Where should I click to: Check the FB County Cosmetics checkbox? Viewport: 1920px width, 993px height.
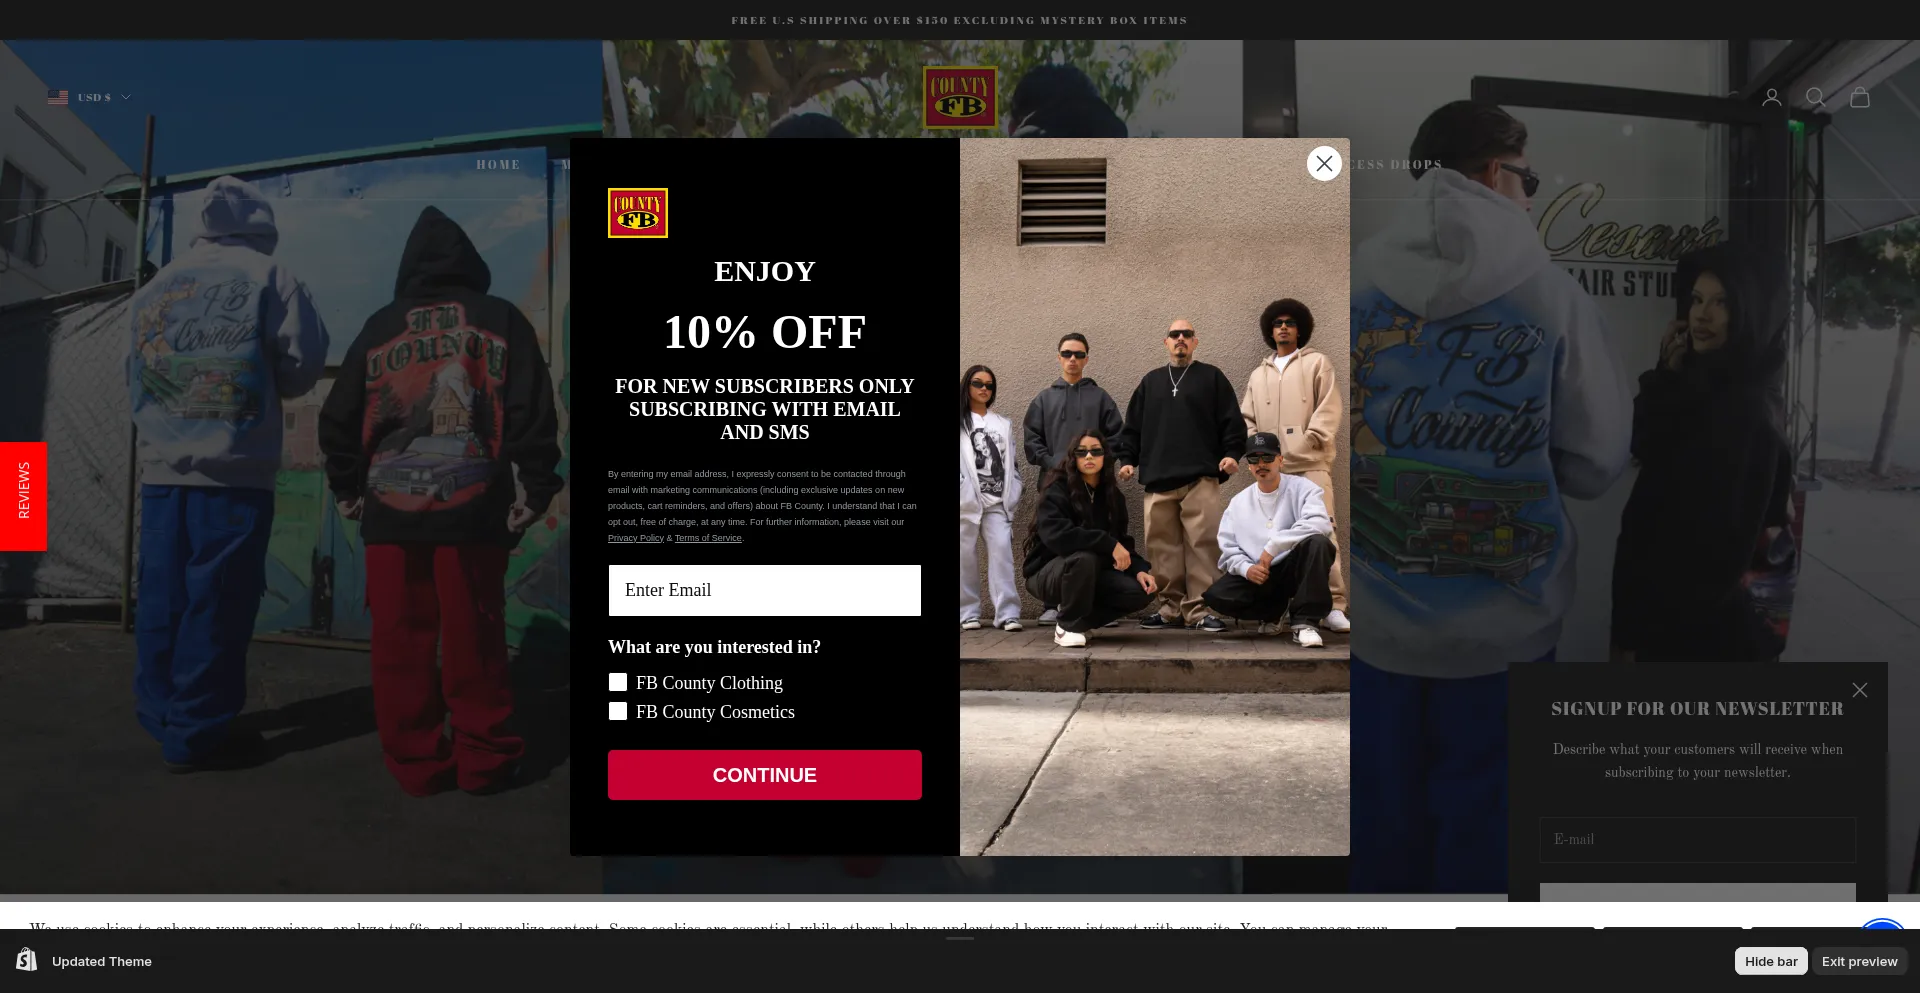click(x=618, y=711)
